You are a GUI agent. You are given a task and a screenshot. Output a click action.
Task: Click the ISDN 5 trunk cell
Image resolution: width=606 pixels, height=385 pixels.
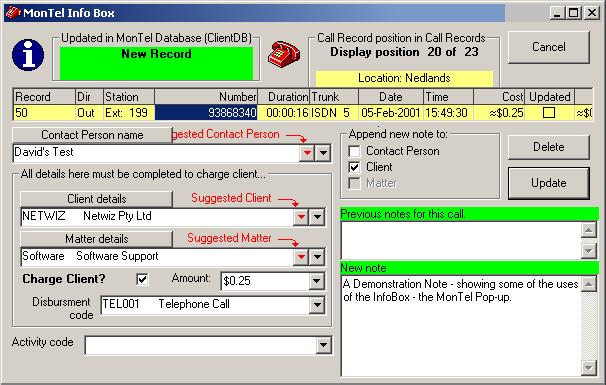click(x=334, y=113)
